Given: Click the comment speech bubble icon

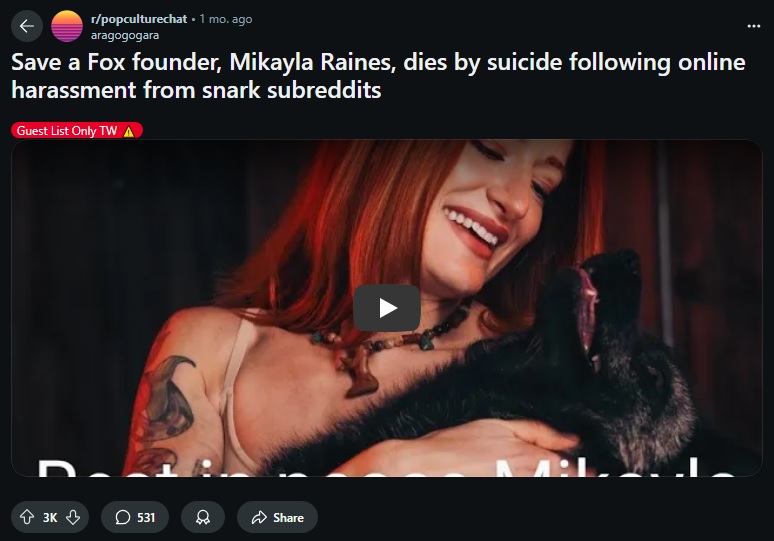Looking at the screenshot, I should click(122, 517).
